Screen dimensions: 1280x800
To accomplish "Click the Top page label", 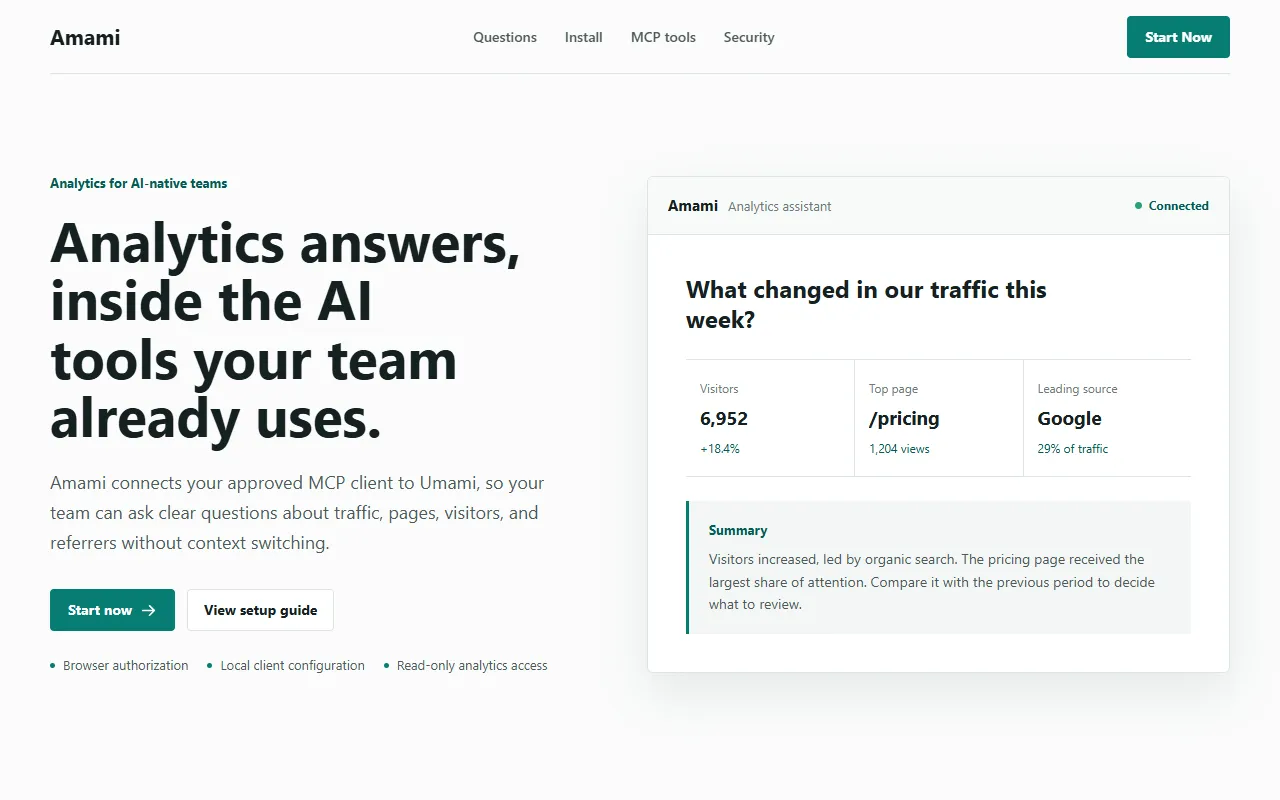I will 893,389.
